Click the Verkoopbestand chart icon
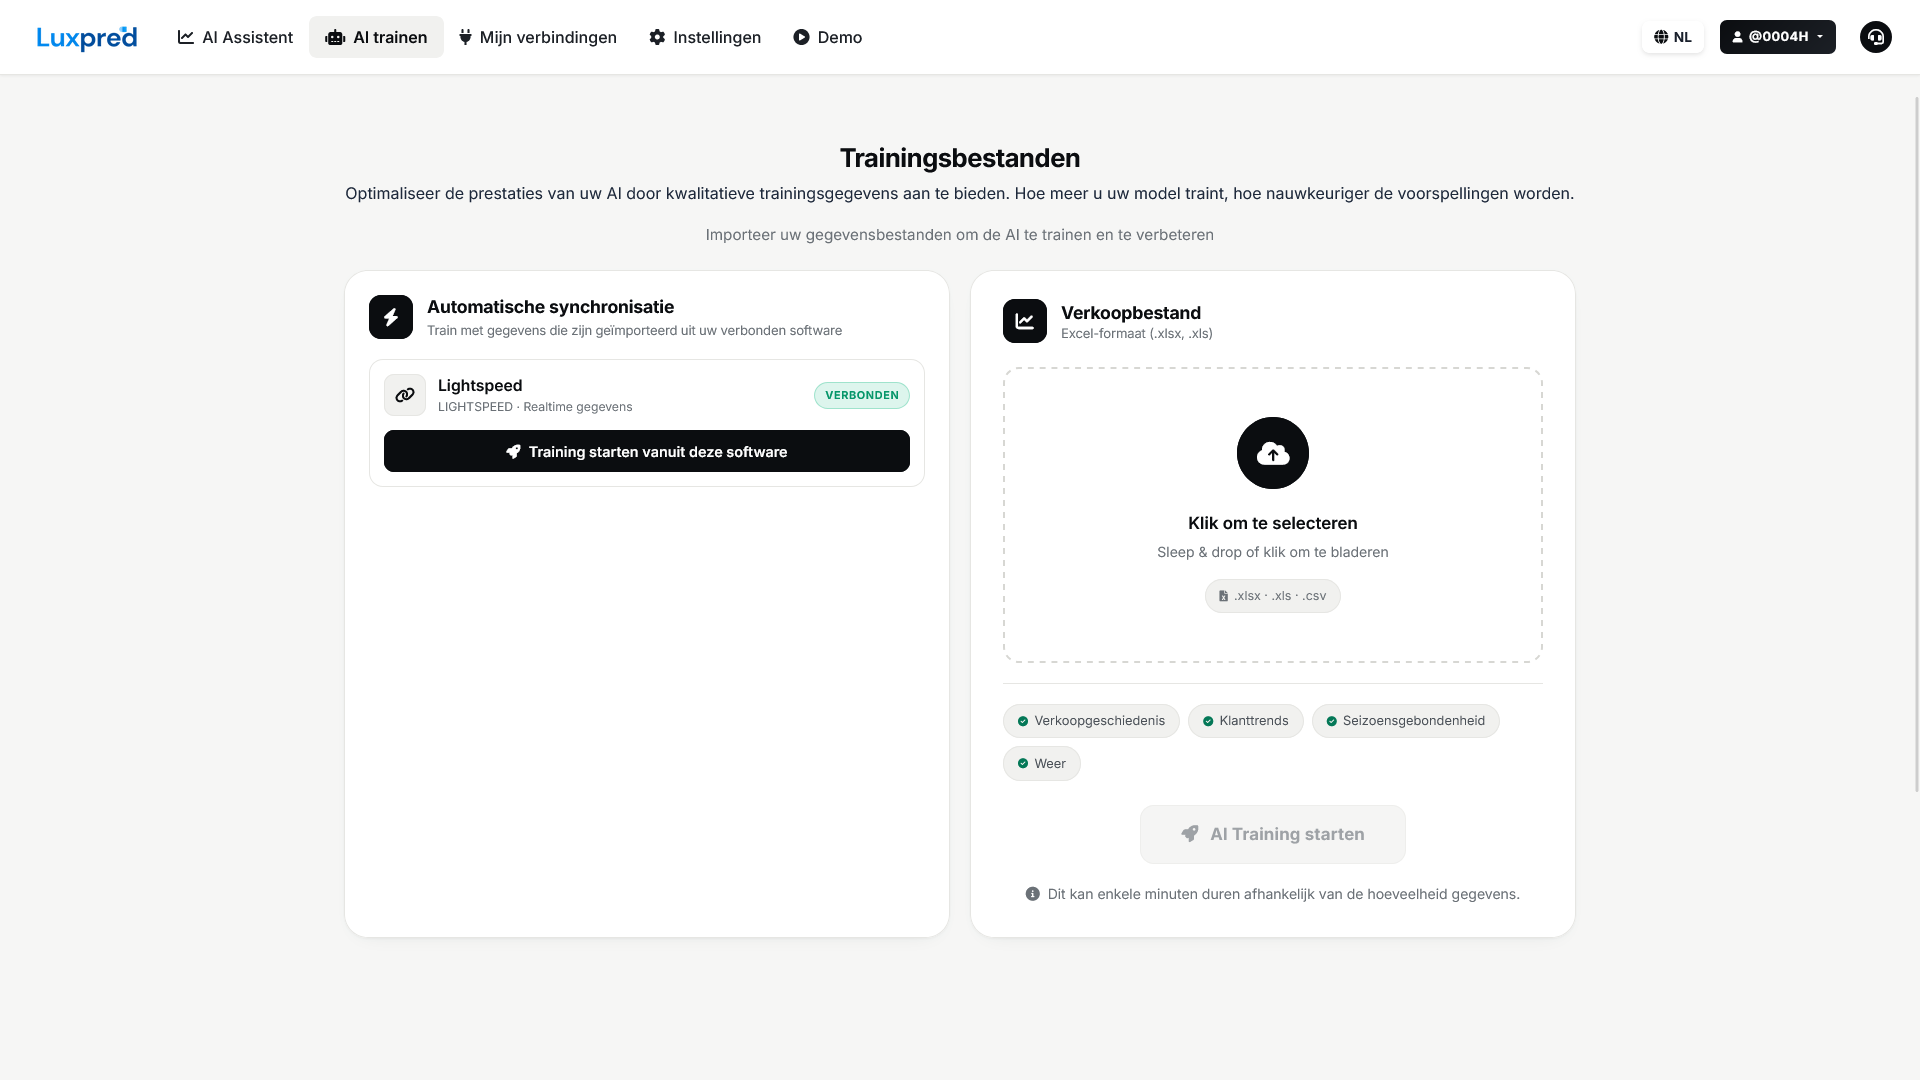This screenshot has height=1080, width=1920. tap(1024, 321)
